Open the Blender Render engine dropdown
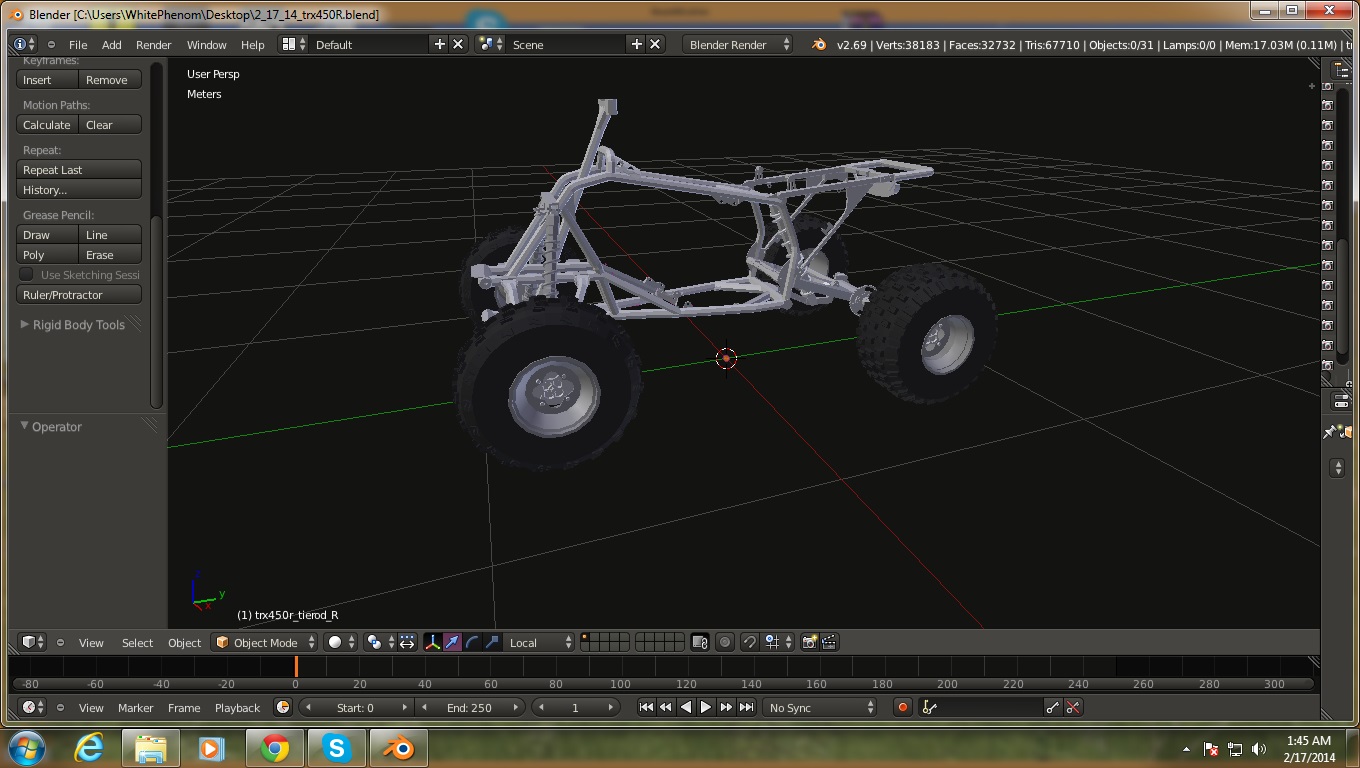Viewport: 1360px width, 768px height. pos(737,44)
